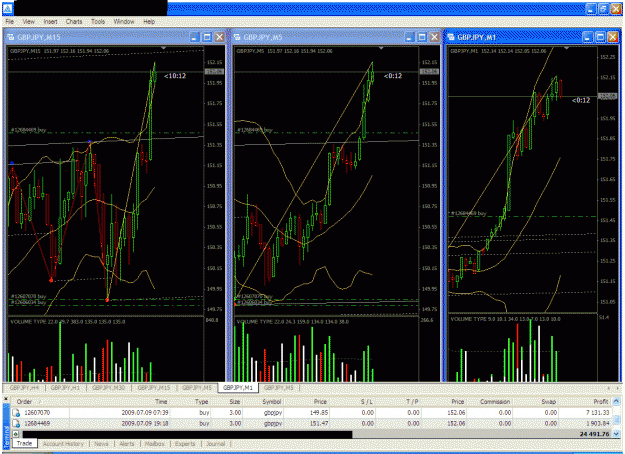625x454 pixels.
Task: Click open price 151.47 cell
Action: pyautogui.click(x=319, y=423)
